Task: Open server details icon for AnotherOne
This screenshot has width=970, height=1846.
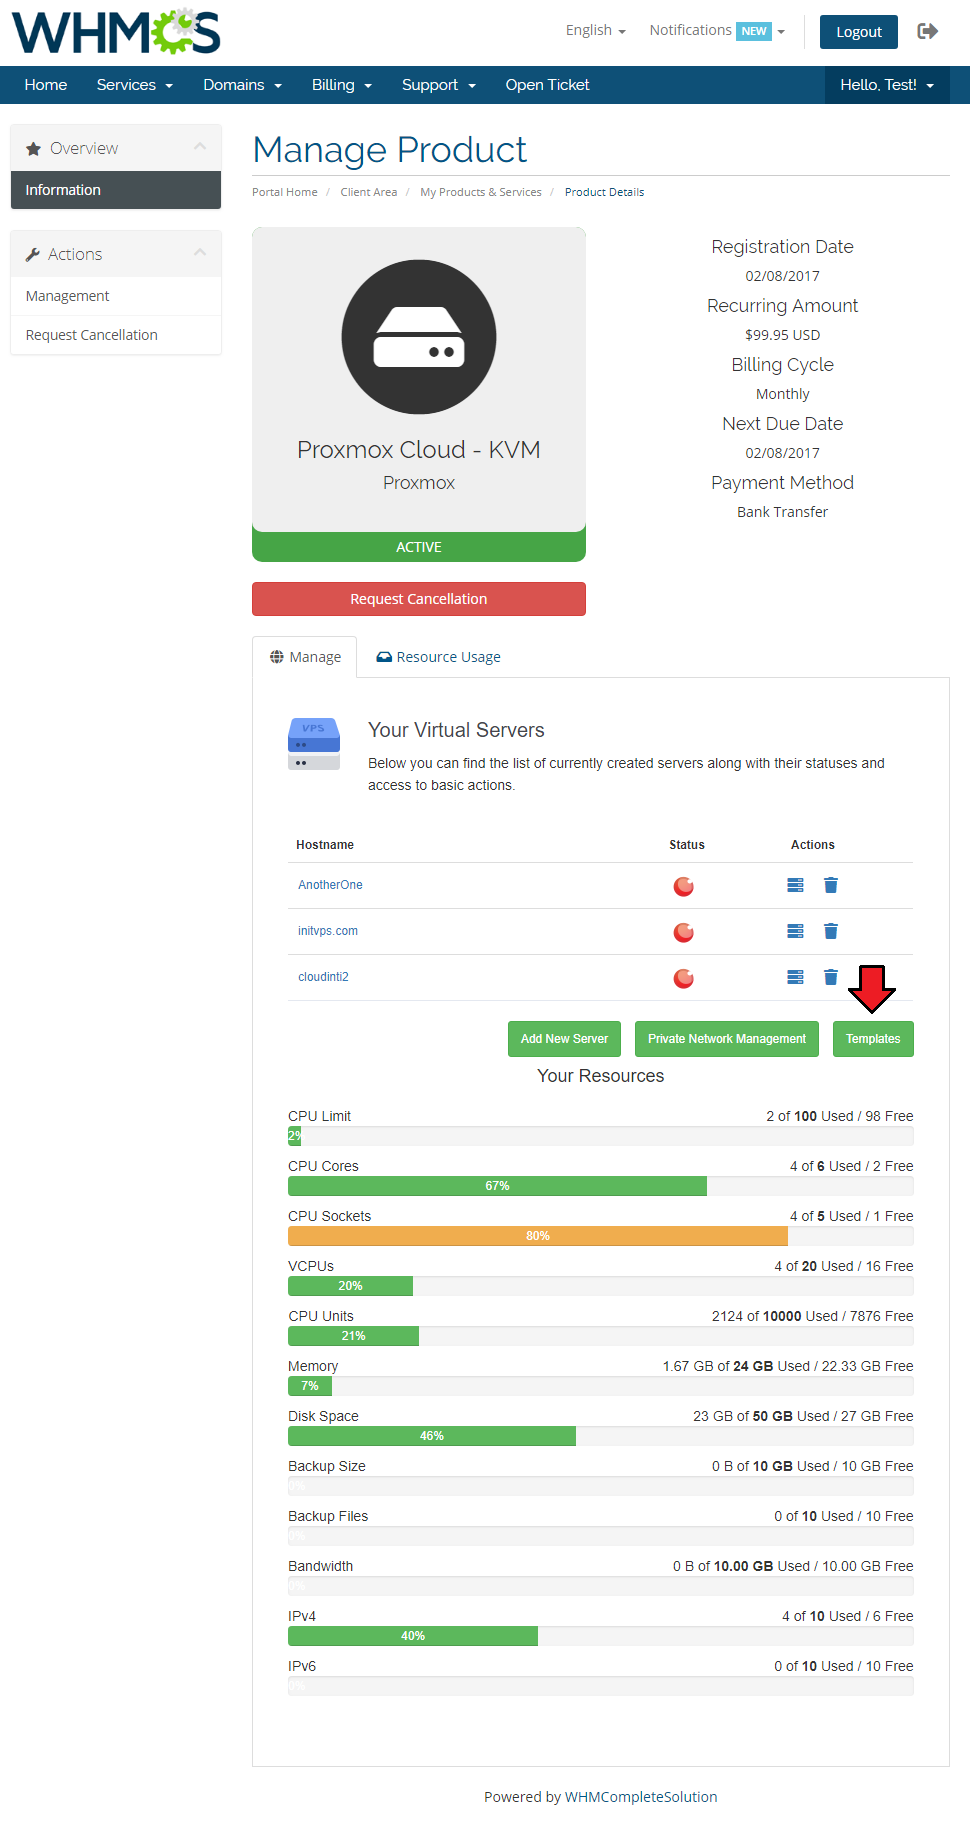Action: (795, 885)
